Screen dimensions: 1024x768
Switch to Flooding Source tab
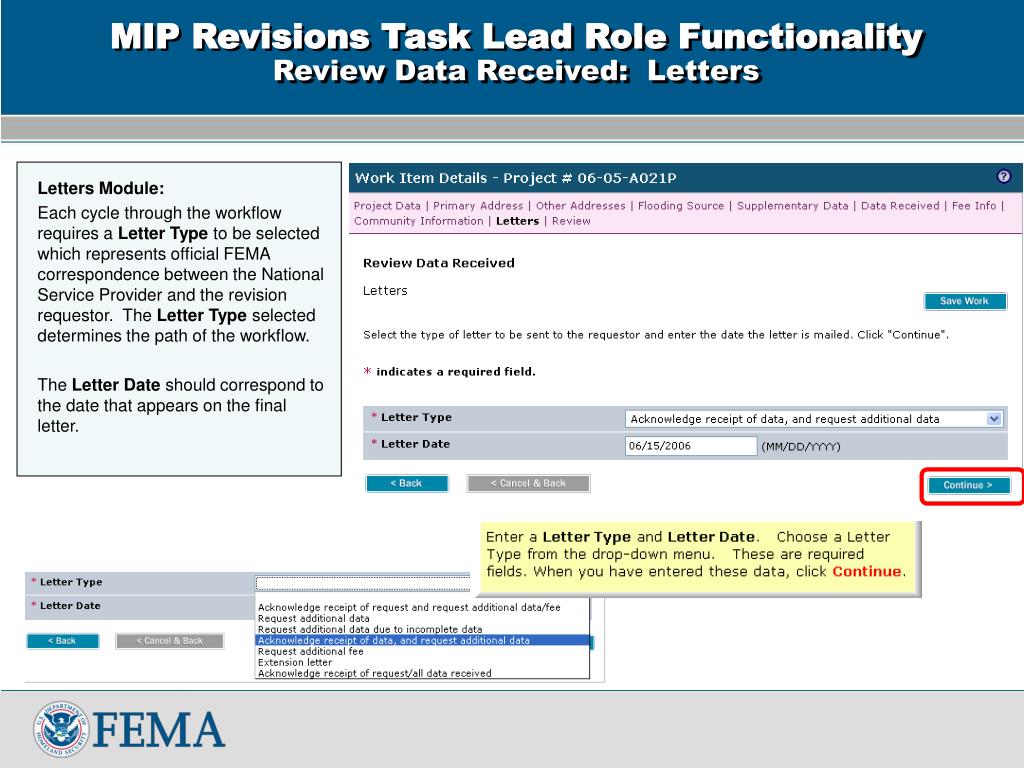click(681, 206)
